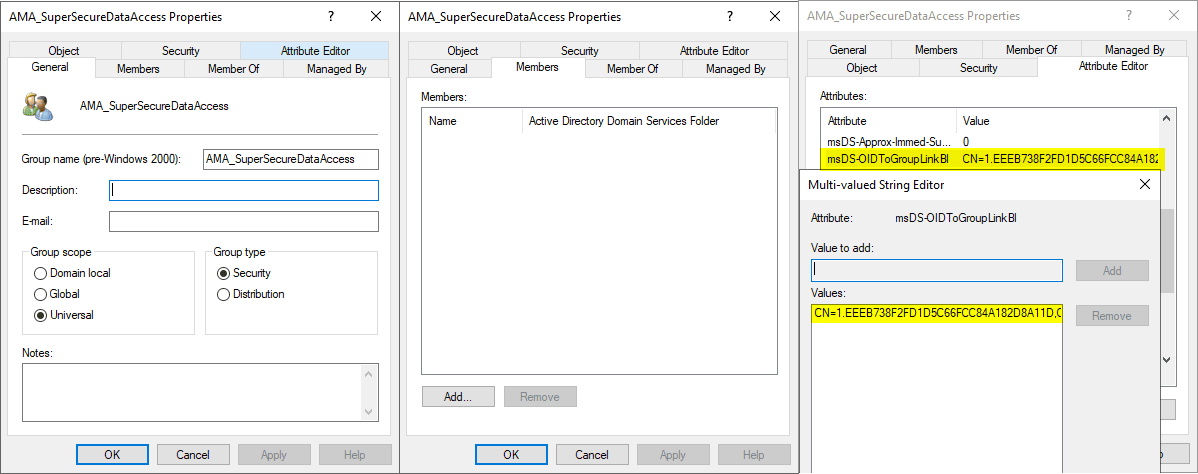Click Active Directory Domain Services Folder column header
1198x474 pixels.
(x=649, y=121)
